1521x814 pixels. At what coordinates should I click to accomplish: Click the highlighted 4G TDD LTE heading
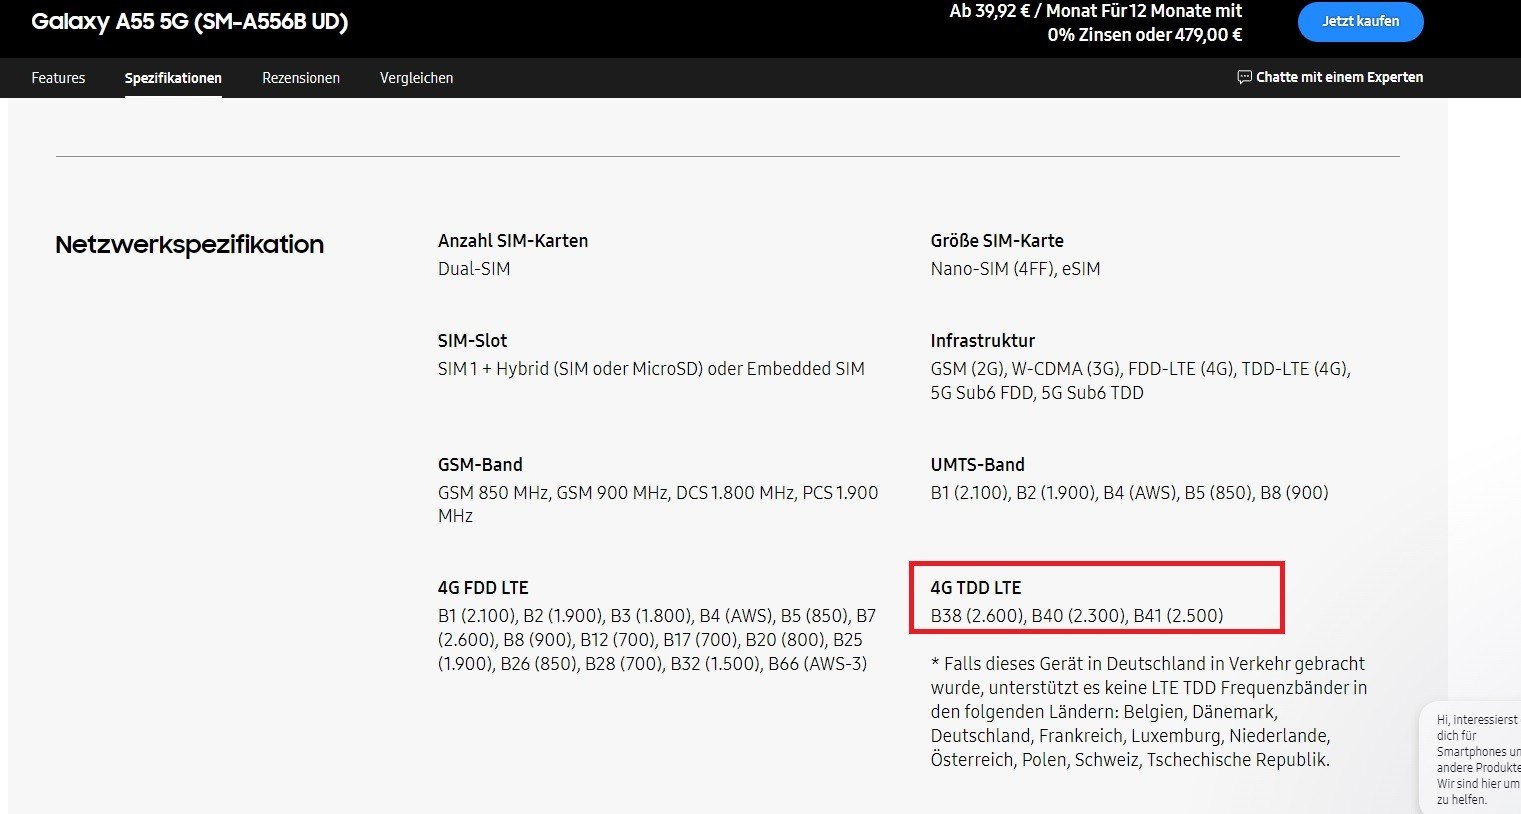click(x=975, y=588)
